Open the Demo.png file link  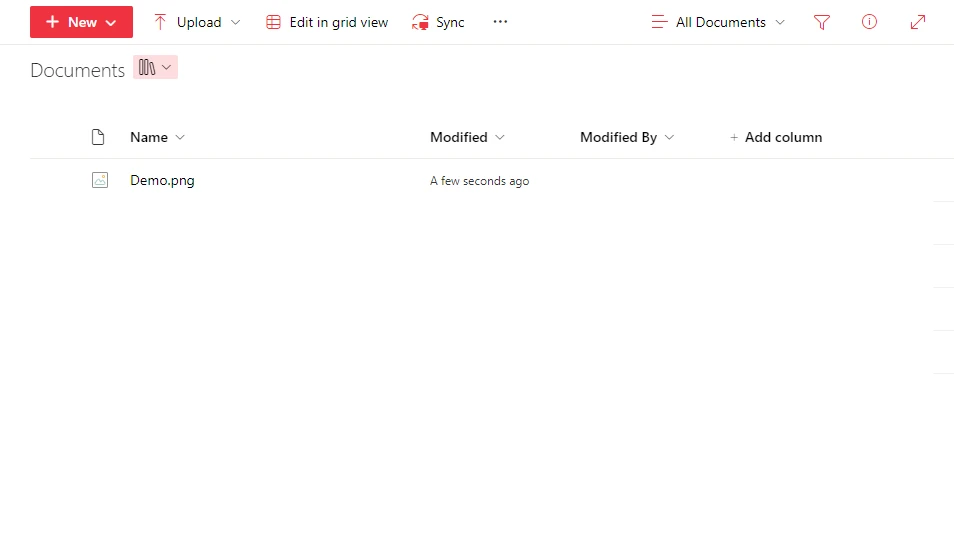click(x=162, y=181)
